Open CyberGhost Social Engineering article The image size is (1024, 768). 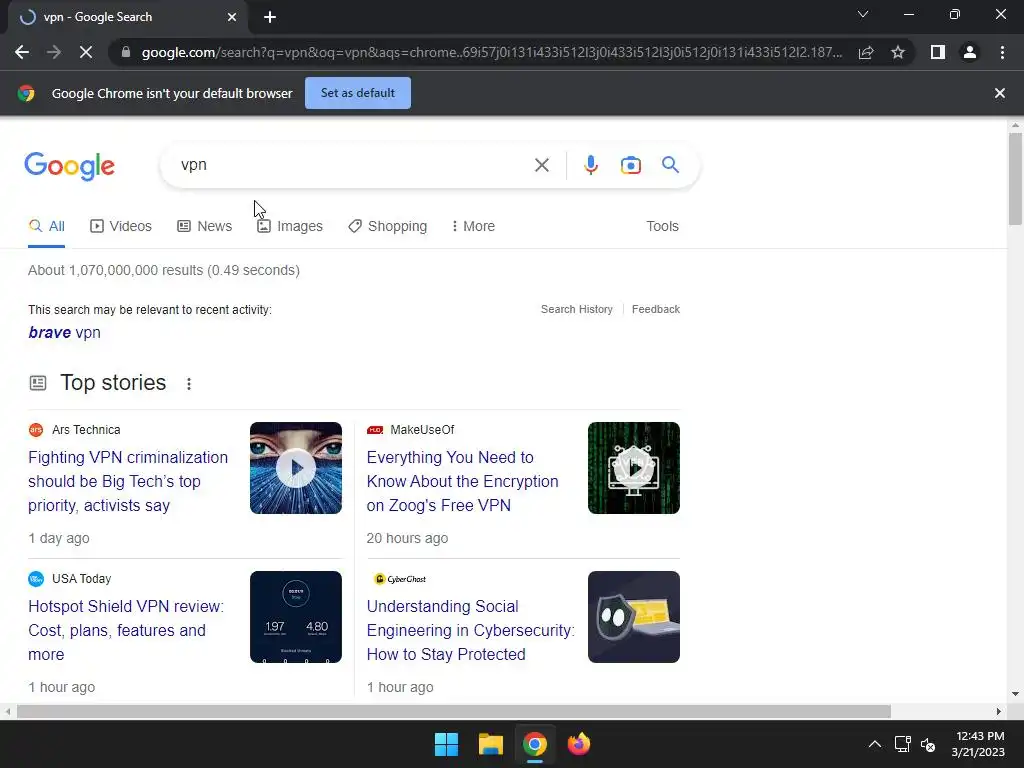(x=470, y=630)
